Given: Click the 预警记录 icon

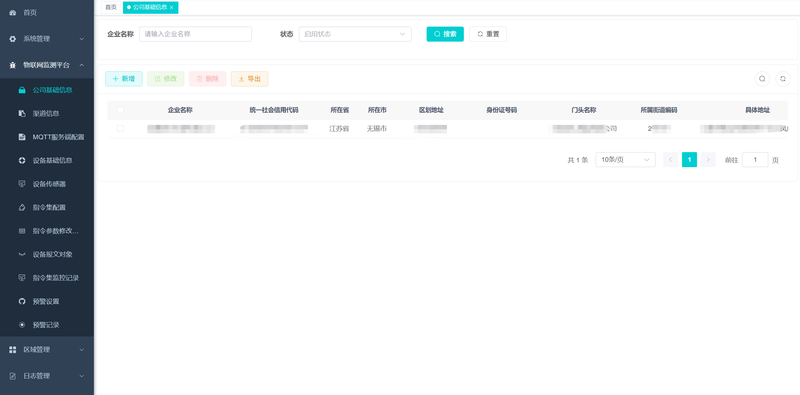Looking at the screenshot, I should pyautogui.click(x=22, y=325).
